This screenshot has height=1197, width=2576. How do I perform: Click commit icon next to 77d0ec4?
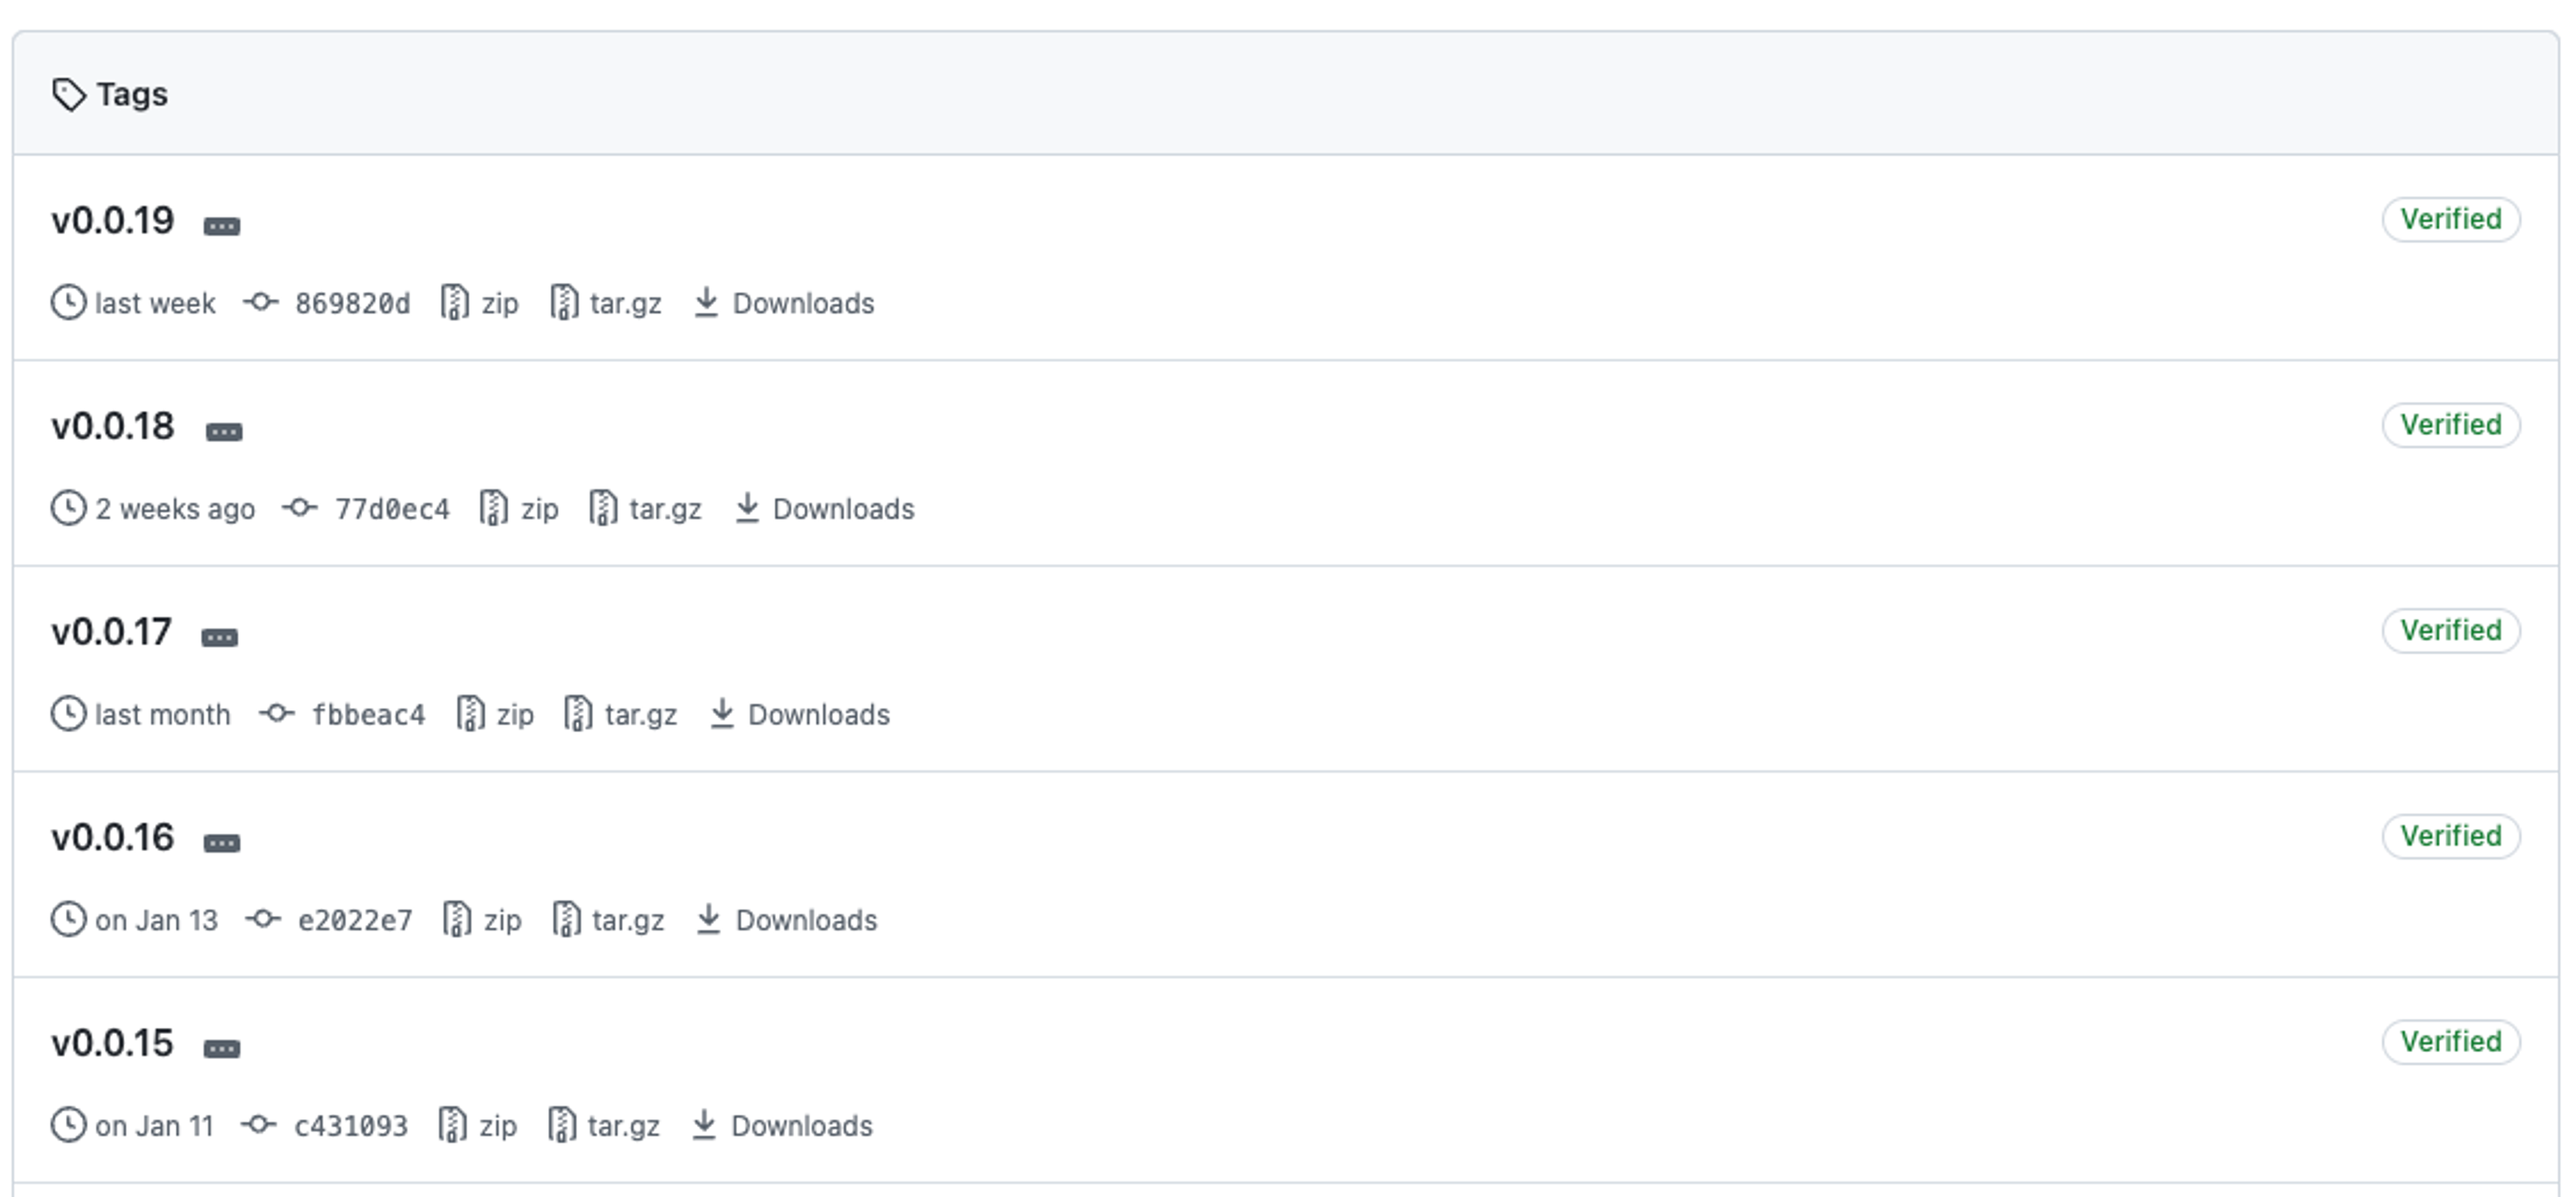(x=299, y=508)
